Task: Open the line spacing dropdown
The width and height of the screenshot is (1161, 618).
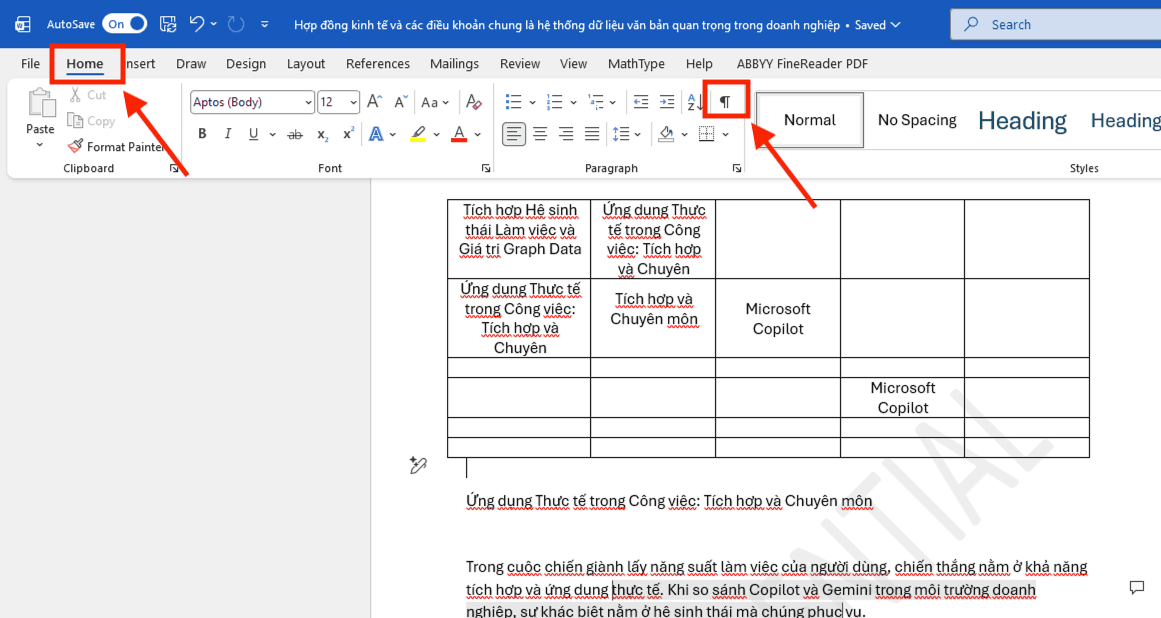Action: click(626, 134)
